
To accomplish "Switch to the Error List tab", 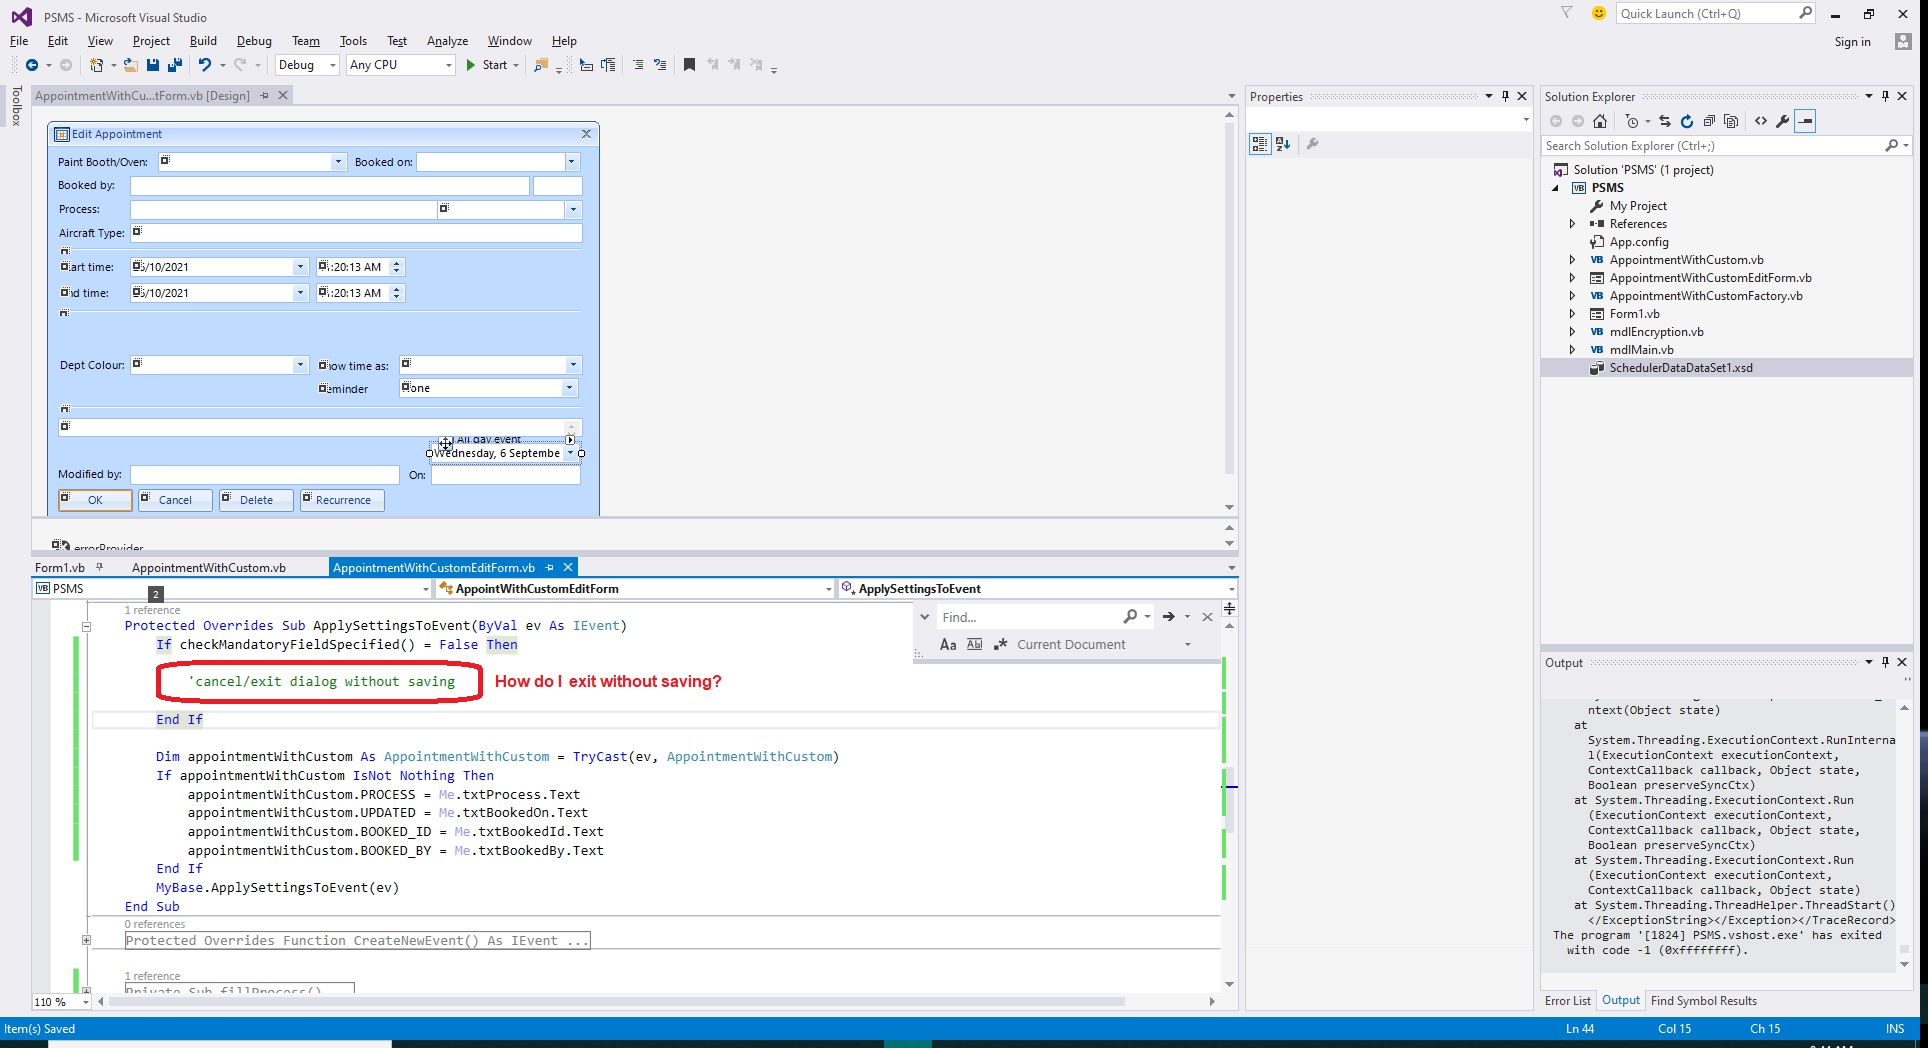I will tap(1567, 1001).
